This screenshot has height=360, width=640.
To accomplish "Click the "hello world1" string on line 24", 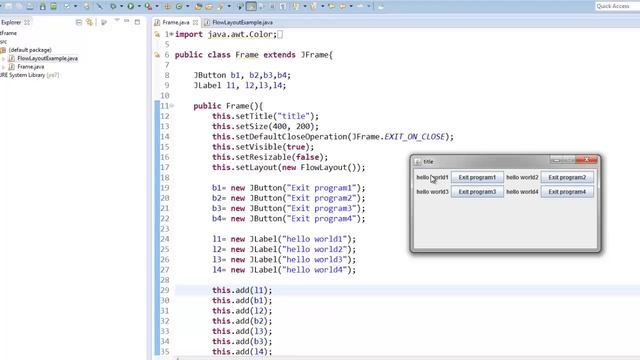I will click(315, 239).
